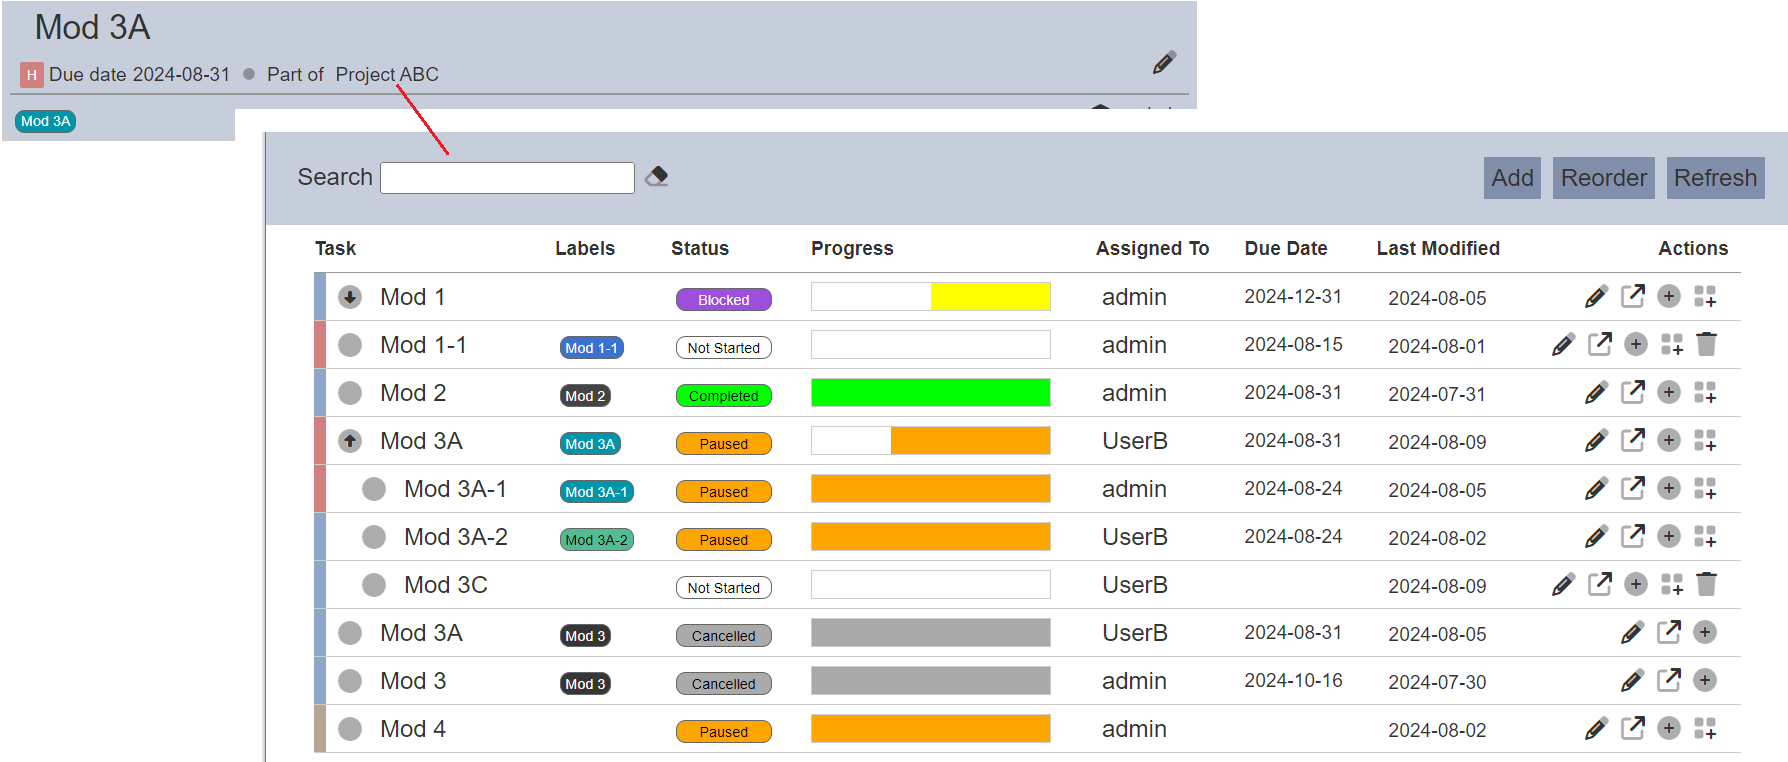Click the Paused status badge on Mod 4
The height and width of the screenshot is (762, 1788).
[x=724, y=732]
